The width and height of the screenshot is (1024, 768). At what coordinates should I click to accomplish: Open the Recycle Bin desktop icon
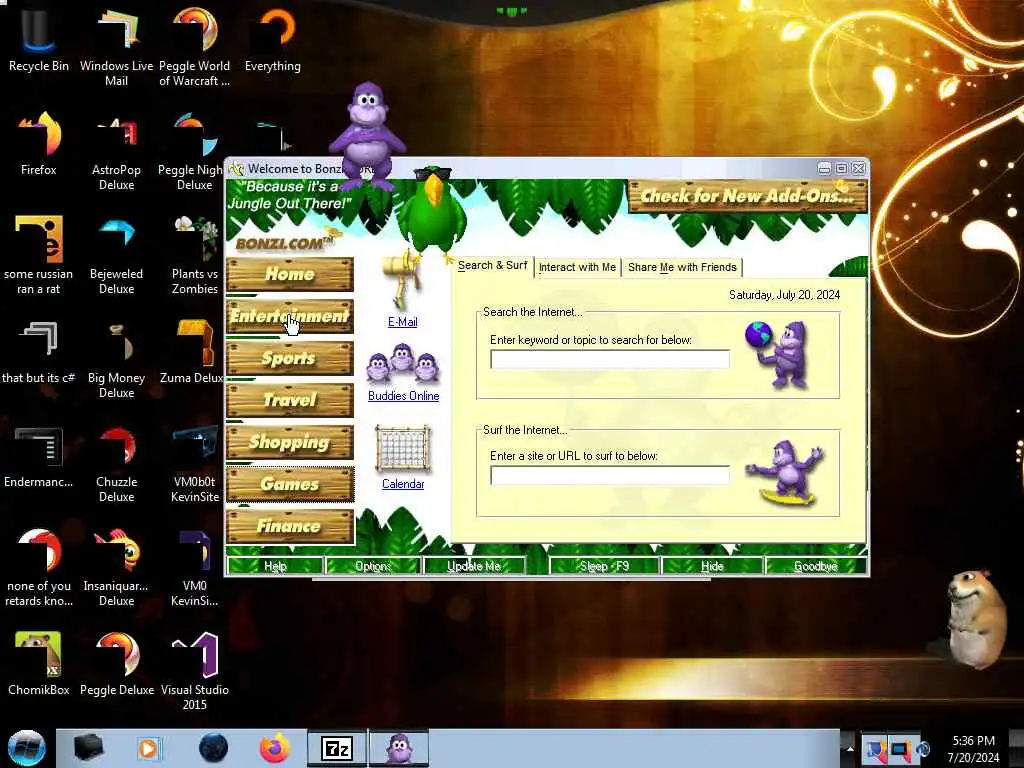click(39, 39)
